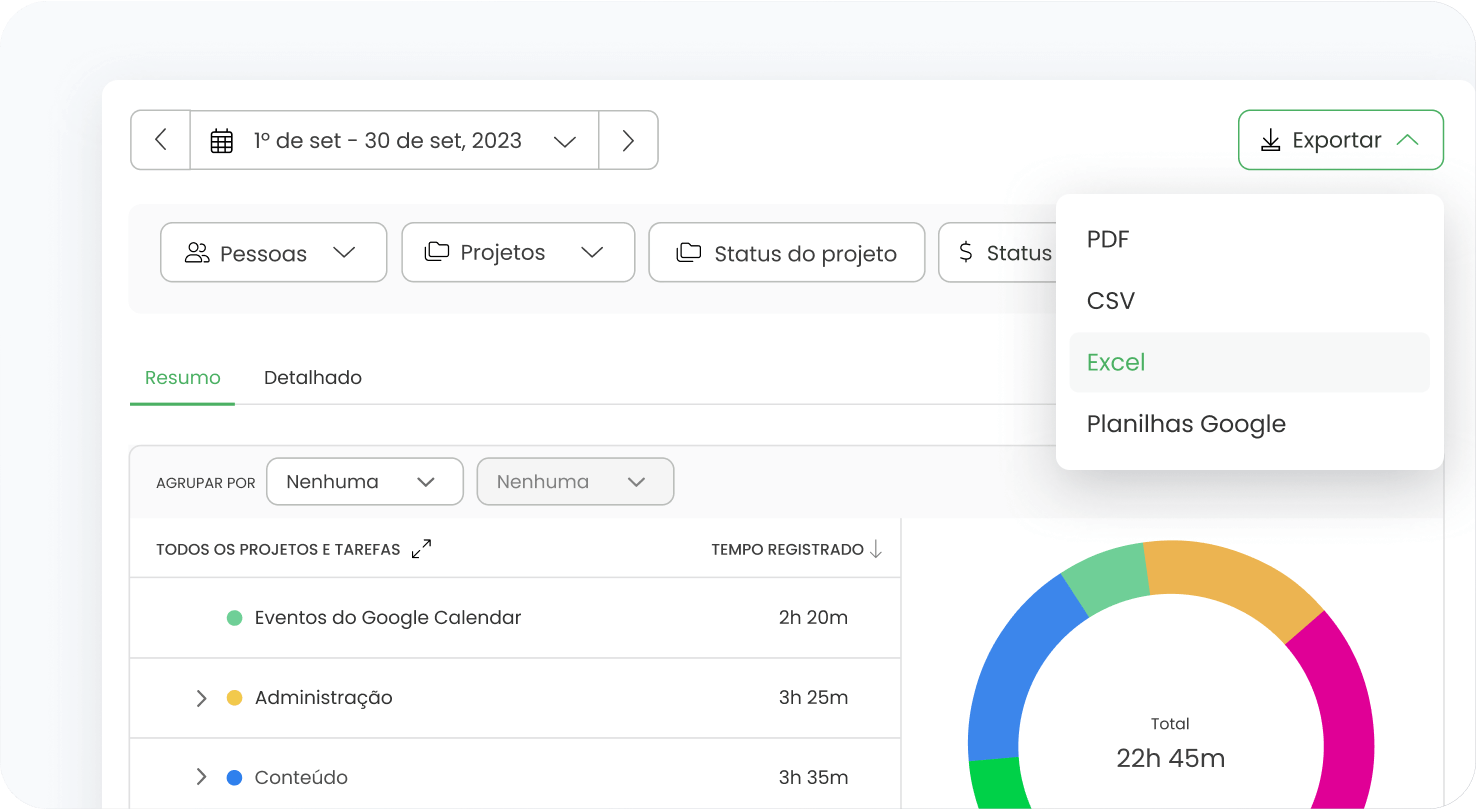
Task: Click the Status do projeto filter button
Action: tap(786, 253)
